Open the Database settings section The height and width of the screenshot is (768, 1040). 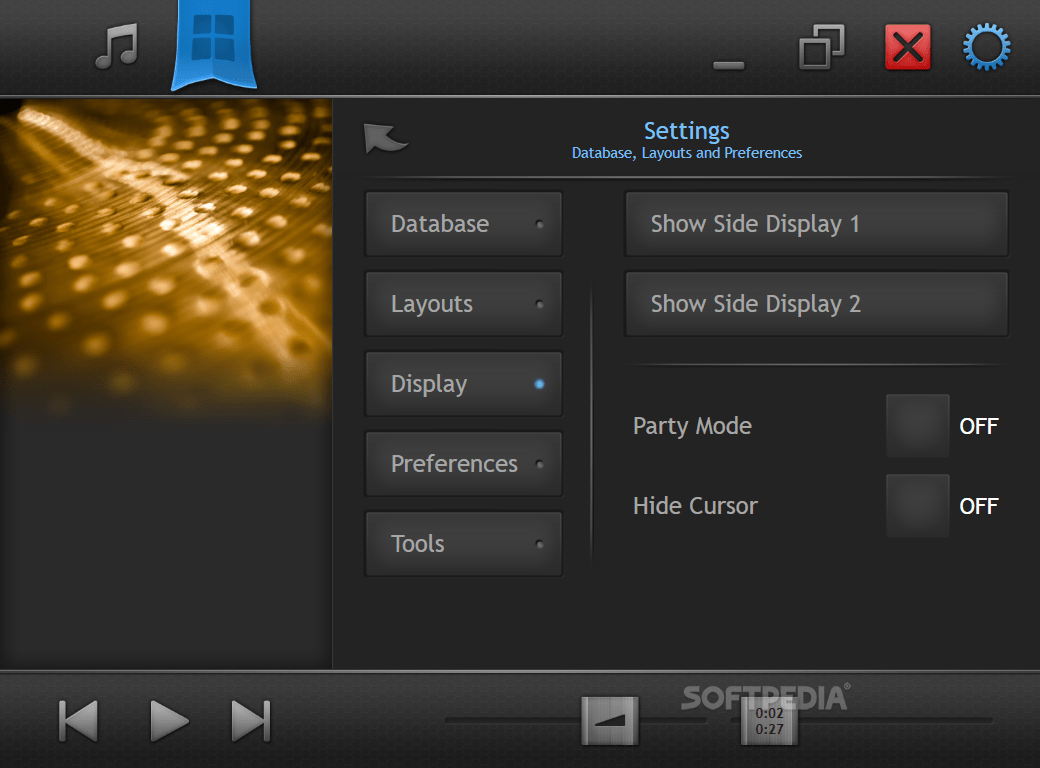[x=464, y=224]
